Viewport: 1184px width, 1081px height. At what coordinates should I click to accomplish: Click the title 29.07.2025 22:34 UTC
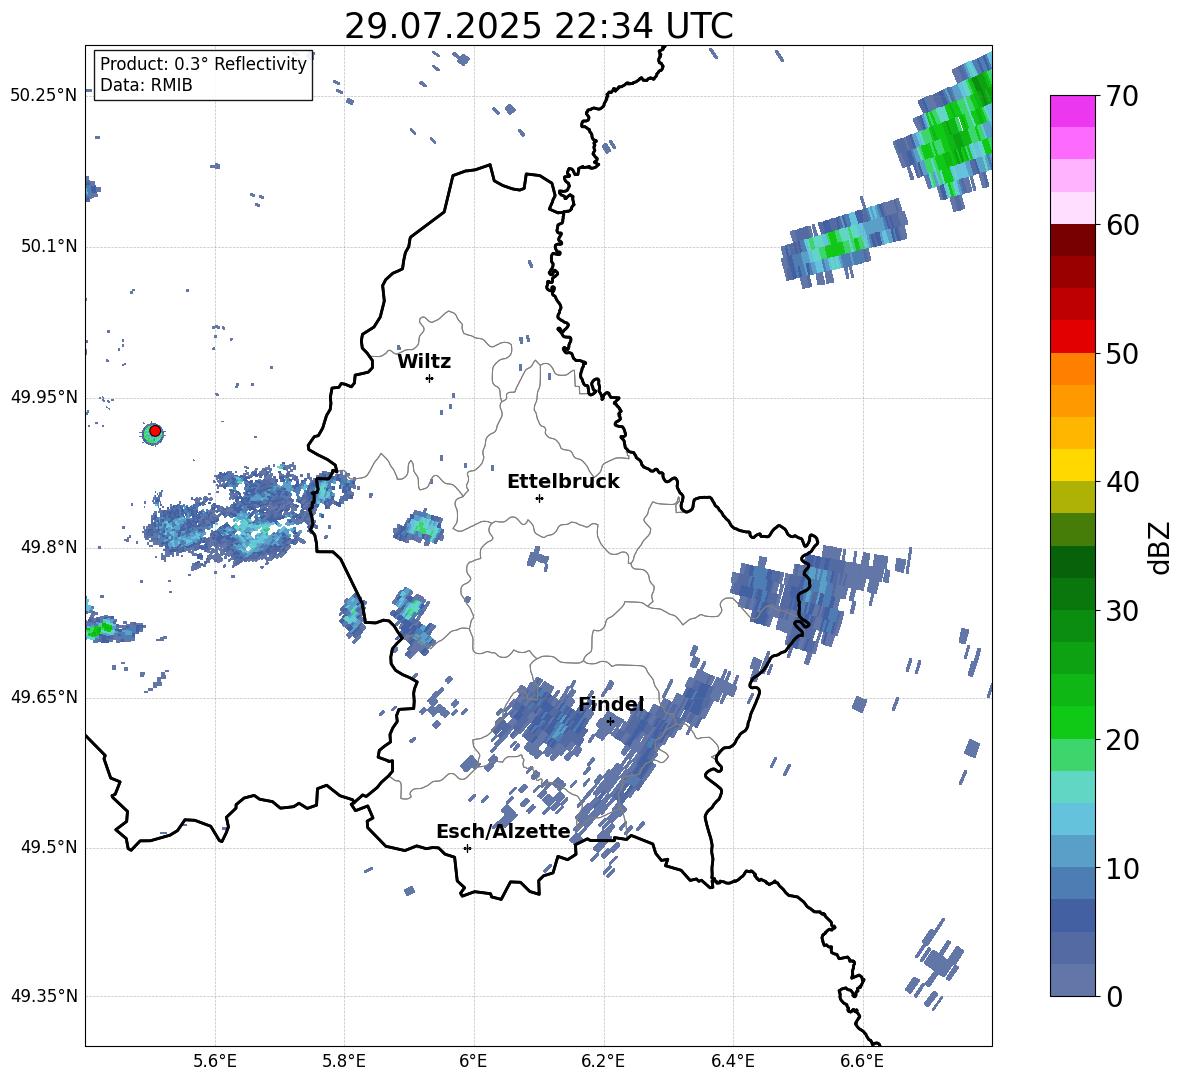(538, 26)
